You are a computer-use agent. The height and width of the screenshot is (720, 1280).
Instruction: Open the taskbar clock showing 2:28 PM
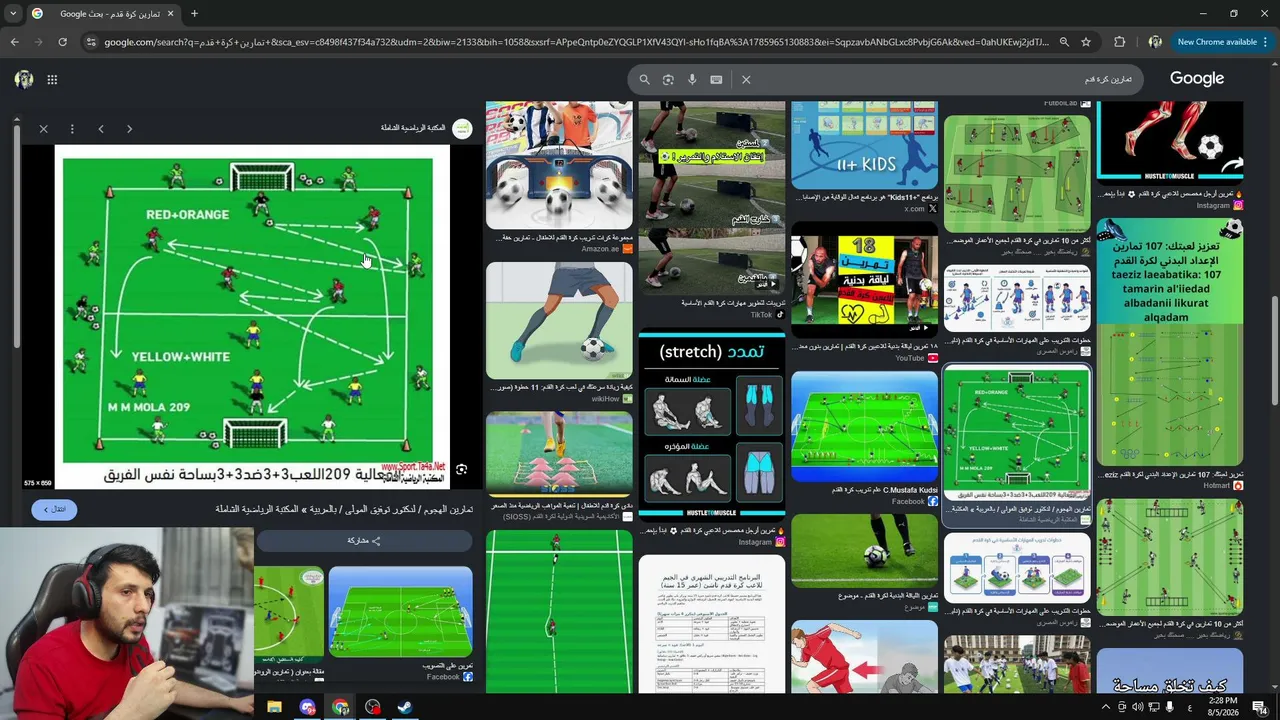click(1223, 707)
